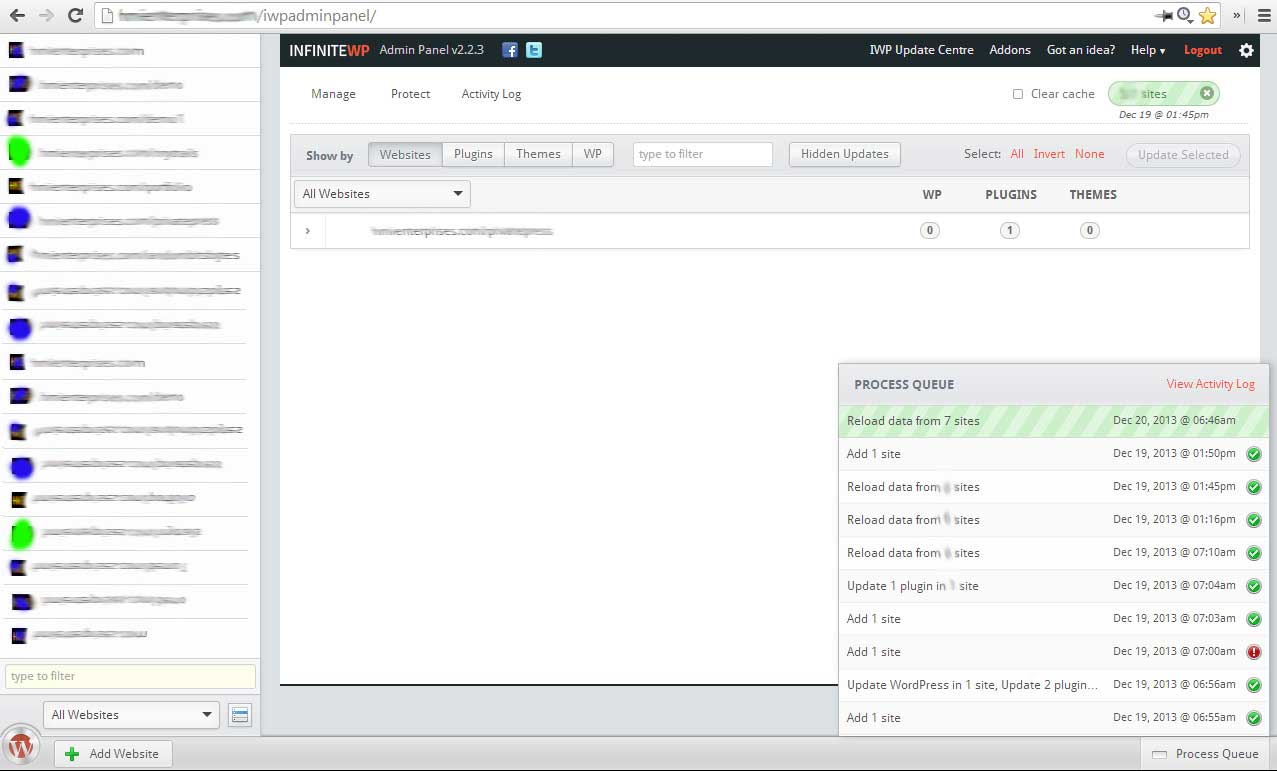The width and height of the screenshot is (1277, 771).
Task: Open the Protect tab
Action: click(410, 94)
